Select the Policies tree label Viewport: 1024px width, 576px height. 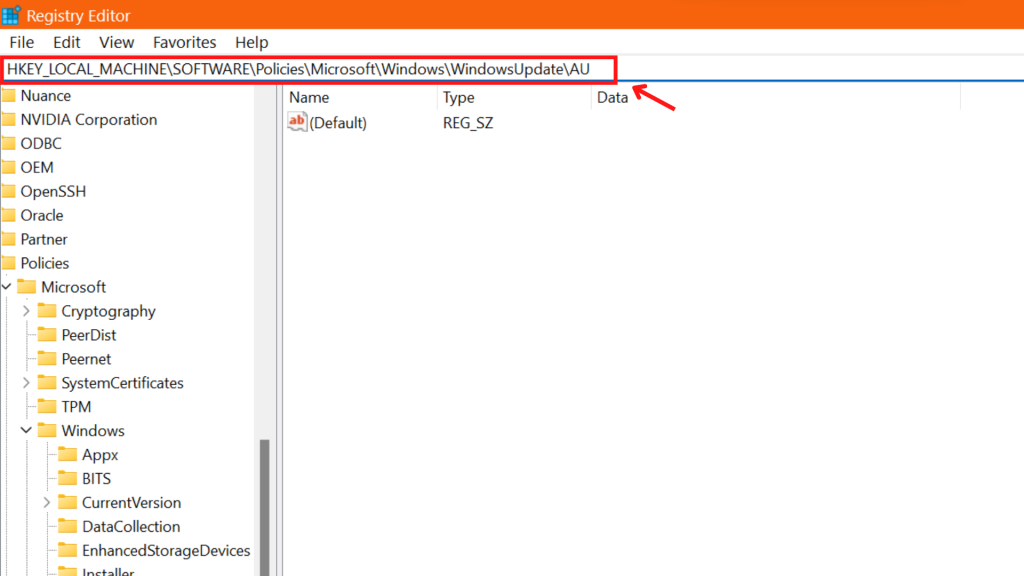pos(44,263)
